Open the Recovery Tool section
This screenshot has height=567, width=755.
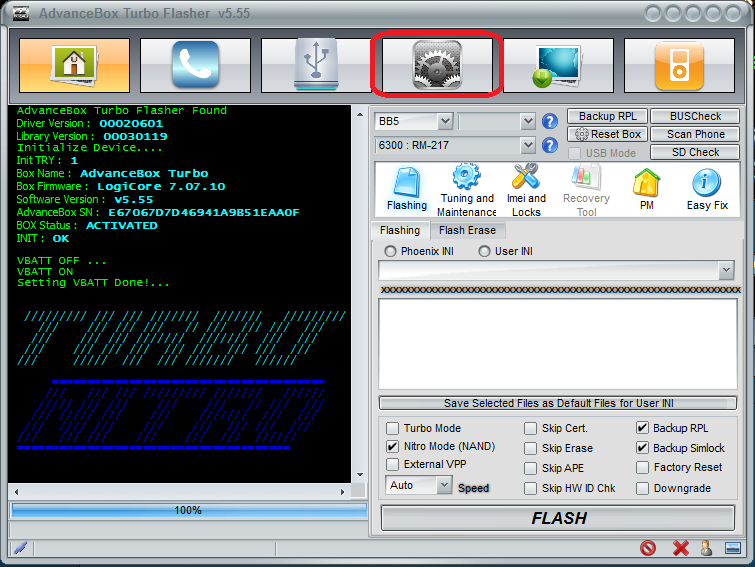coord(586,189)
